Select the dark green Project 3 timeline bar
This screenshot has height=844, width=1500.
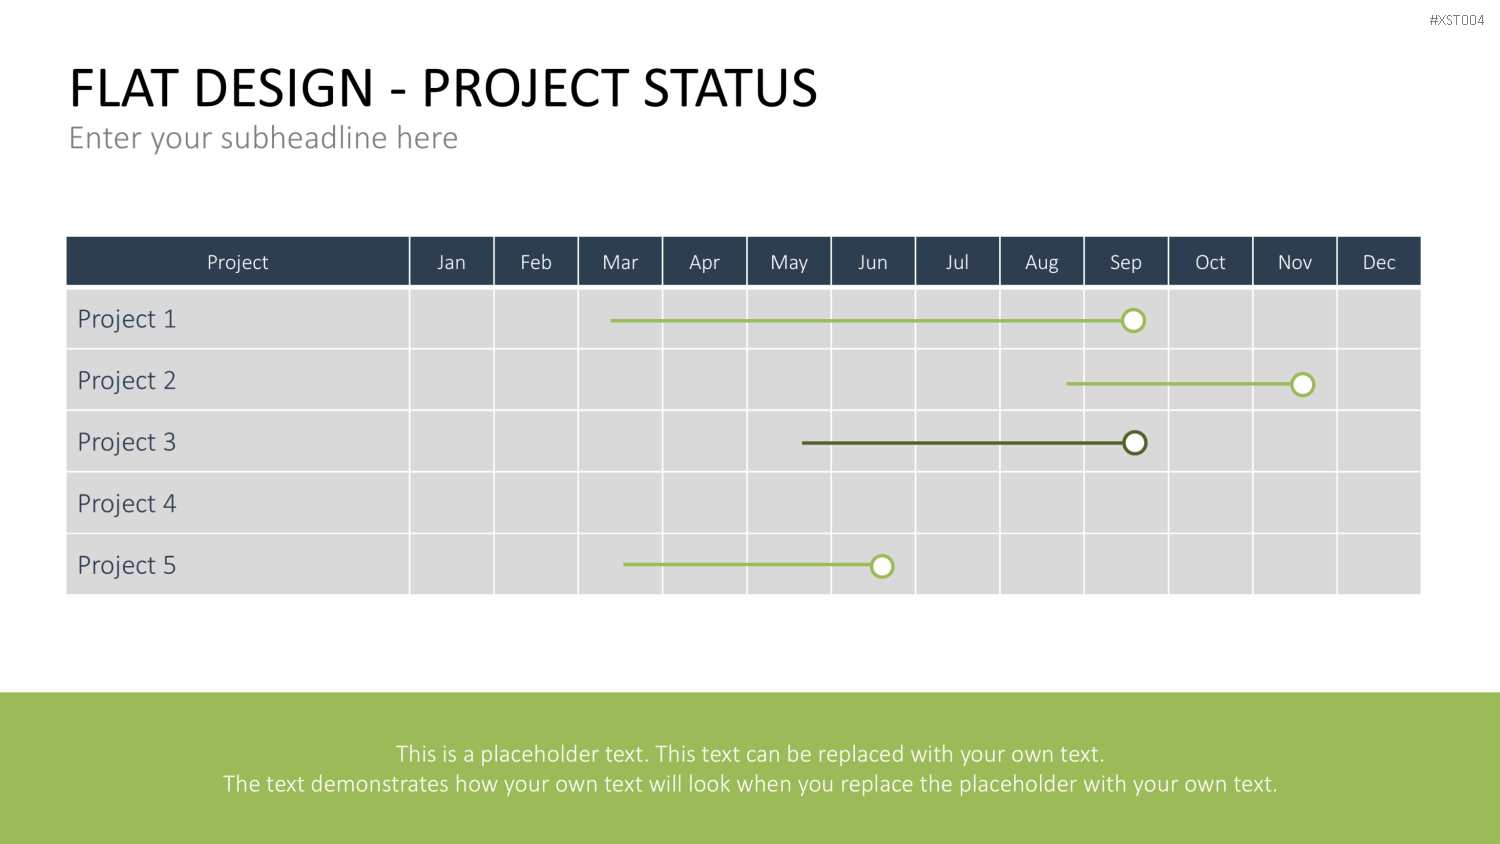point(962,442)
